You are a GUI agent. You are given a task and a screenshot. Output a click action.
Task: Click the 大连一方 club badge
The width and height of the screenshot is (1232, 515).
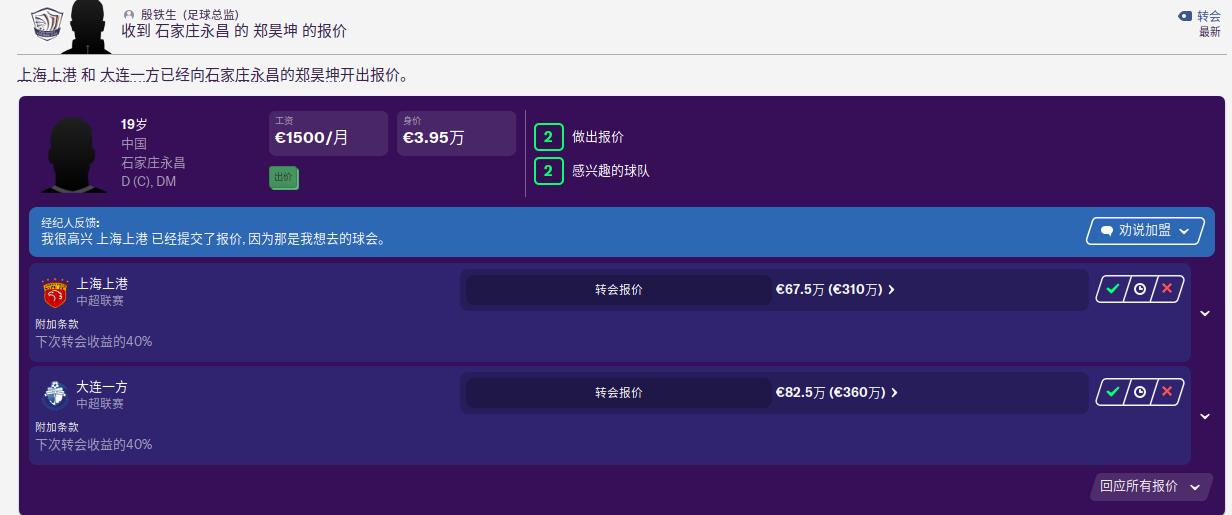point(54,394)
